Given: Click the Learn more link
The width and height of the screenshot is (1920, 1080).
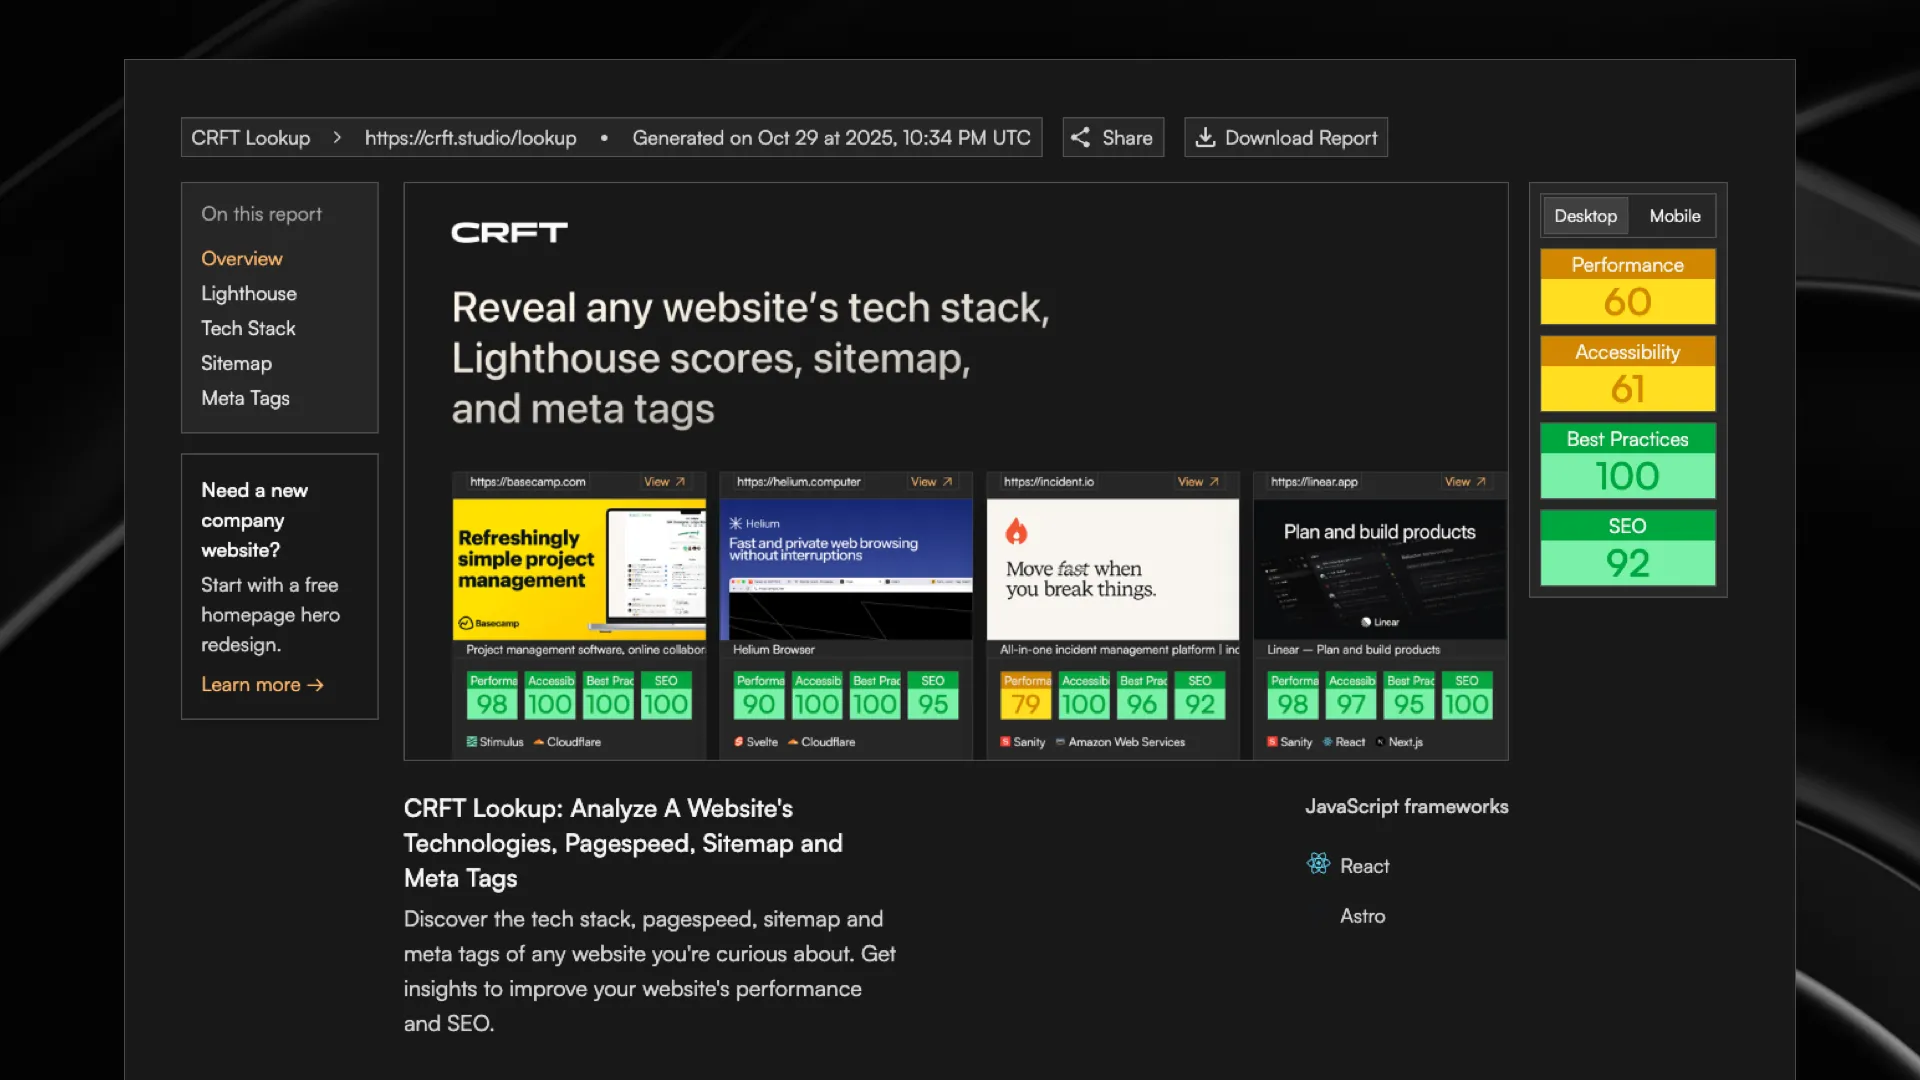Looking at the screenshot, I should click(x=262, y=684).
